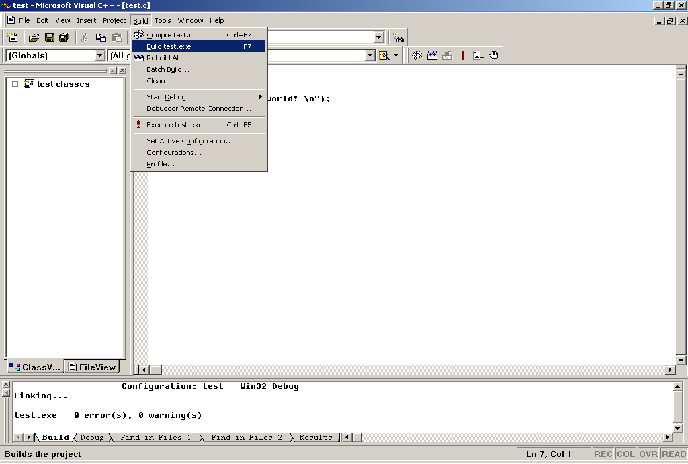The height and width of the screenshot is (464, 688).
Task: Choose Build test.exe menu entry
Action: pos(199,46)
